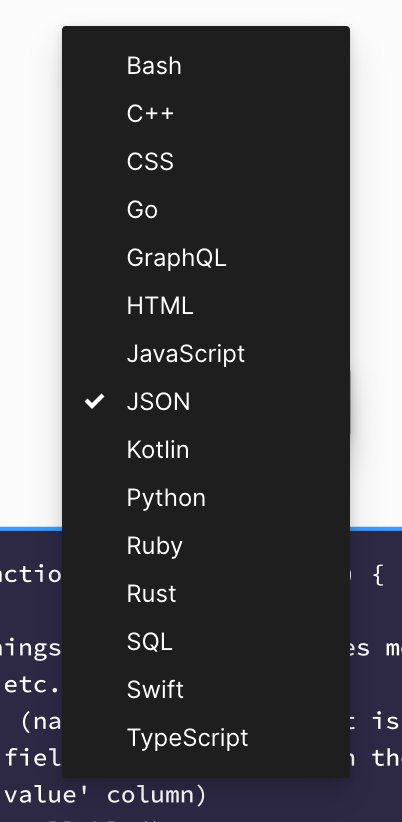Select Bash from the language list
The height and width of the screenshot is (822, 402).
pos(206,66)
